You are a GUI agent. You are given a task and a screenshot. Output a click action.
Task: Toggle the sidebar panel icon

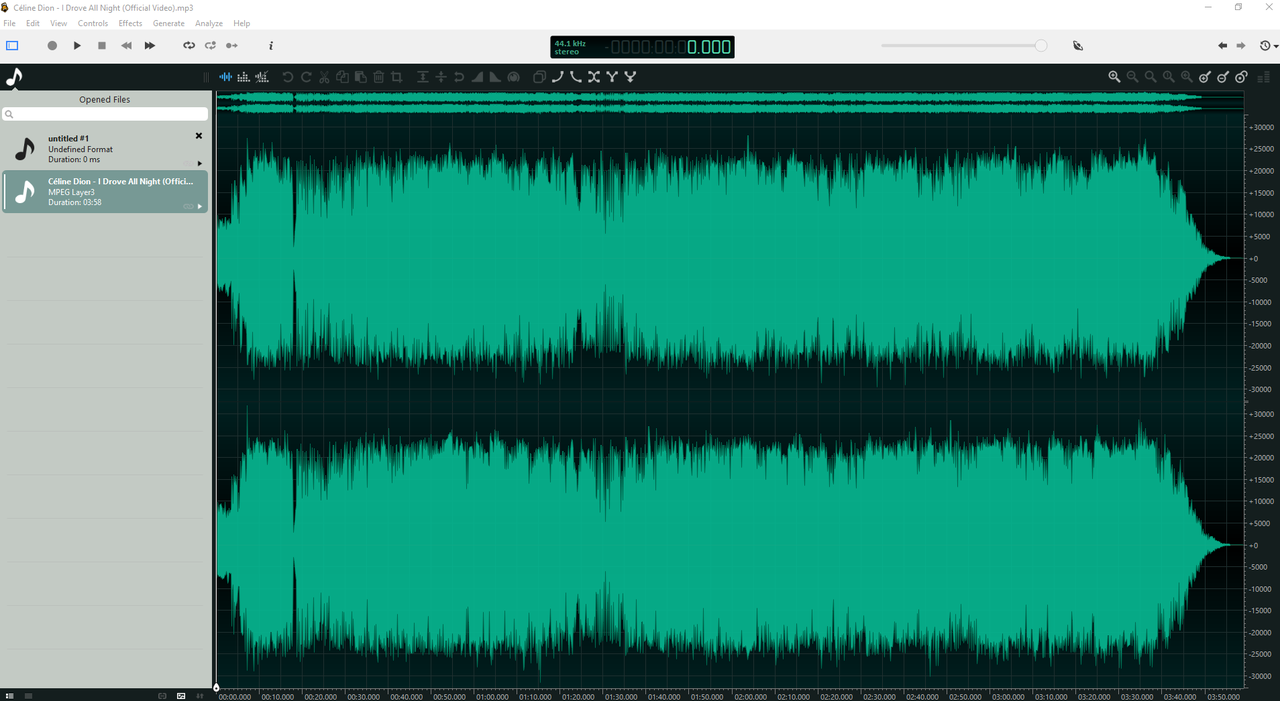(12, 45)
